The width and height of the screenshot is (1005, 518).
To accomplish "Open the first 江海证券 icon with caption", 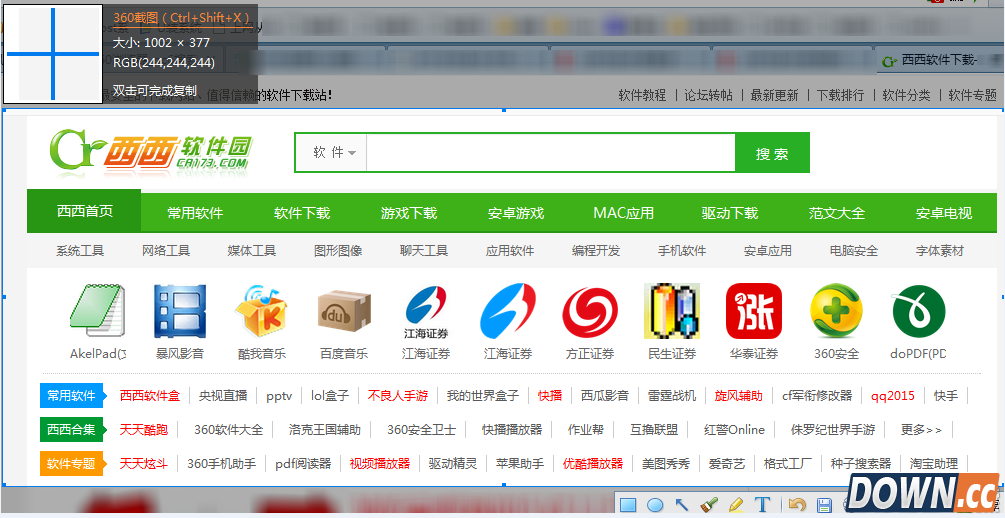I will coord(426,312).
